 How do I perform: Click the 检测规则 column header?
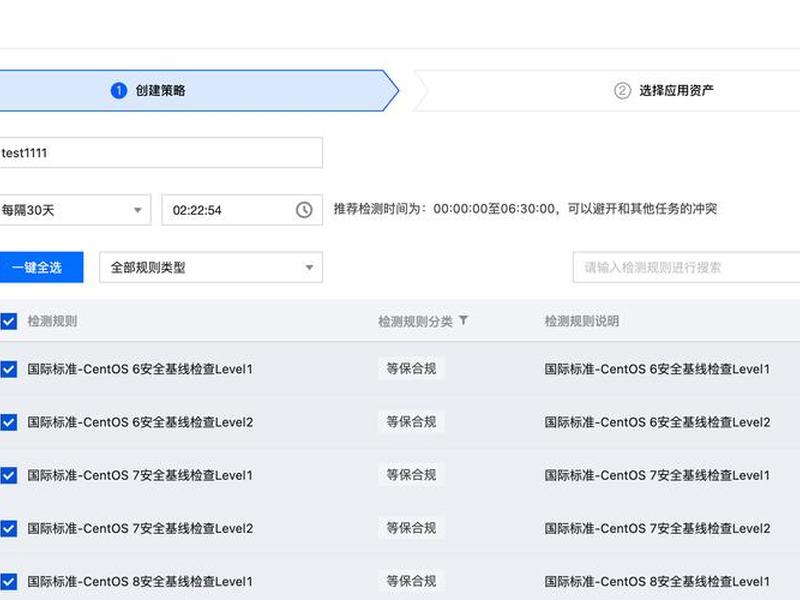[x=52, y=321]
